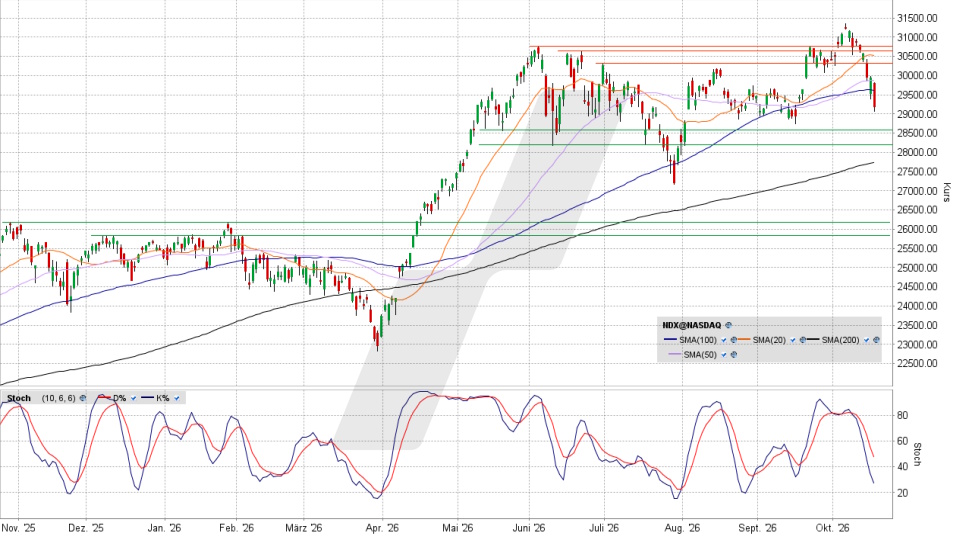Image resolution: width=960 pixels, height=540 pixels.
Task: Toggle the SMA(20) visibility checkbox
Action: (x=793, y=340)
